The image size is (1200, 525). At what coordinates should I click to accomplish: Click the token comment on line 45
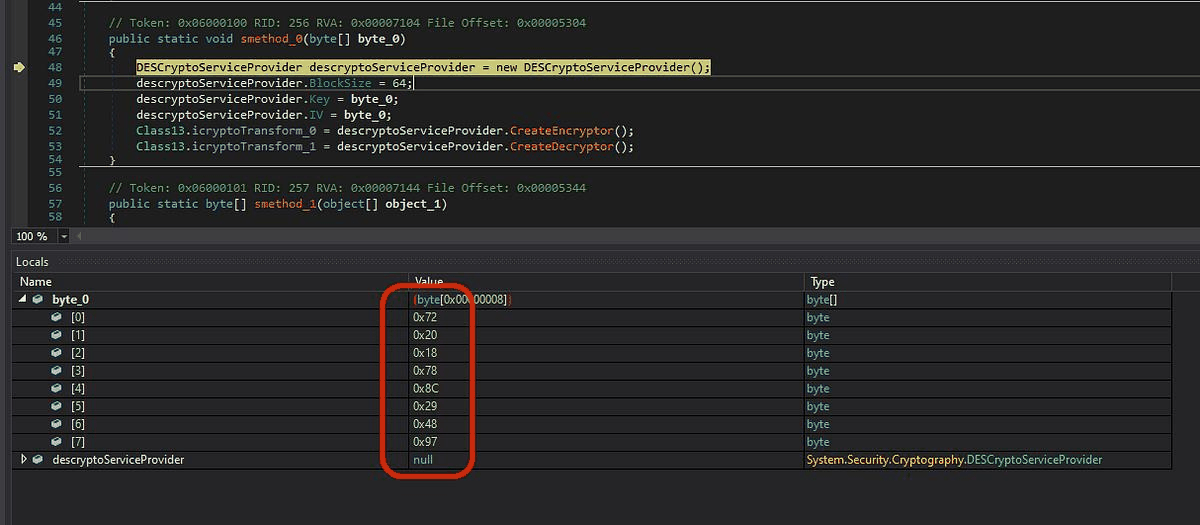coord(345,22)
